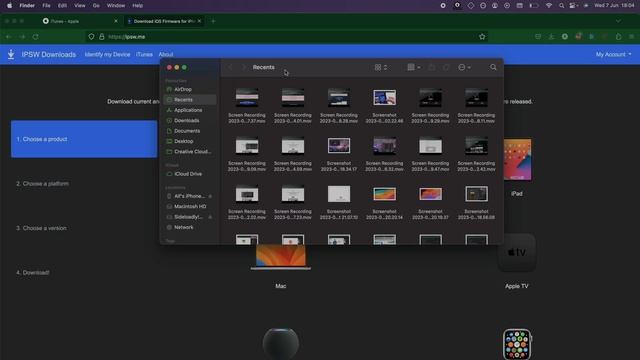Click the tracking protection shield icon
The width and height of the screenshot is (640, 360).
click(91, 37)
